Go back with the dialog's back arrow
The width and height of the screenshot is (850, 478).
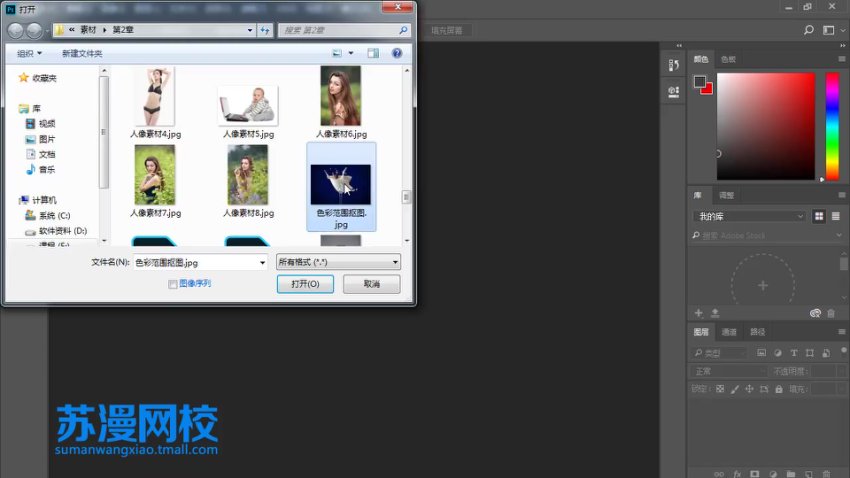point(16,30)
